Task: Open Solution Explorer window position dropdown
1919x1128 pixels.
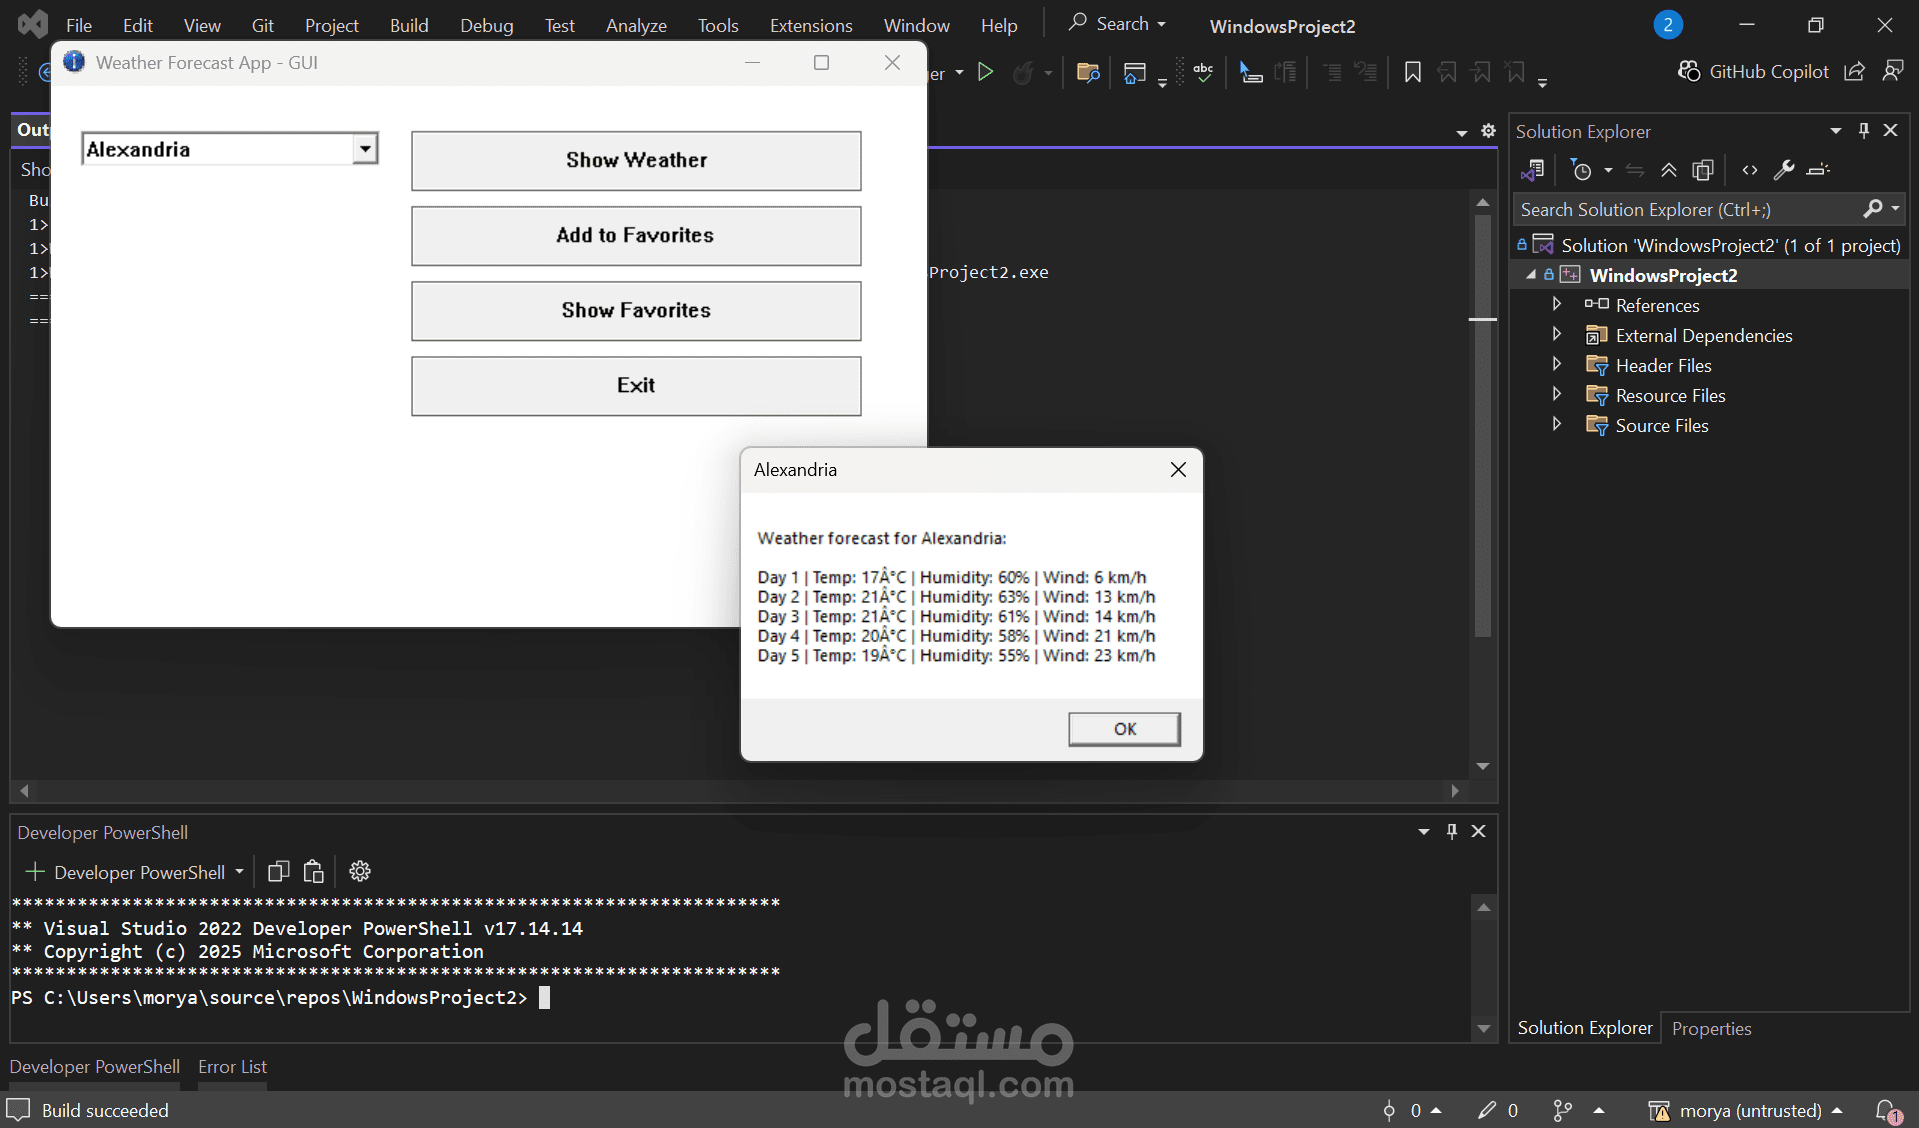Action: [x=1836, y=131]
